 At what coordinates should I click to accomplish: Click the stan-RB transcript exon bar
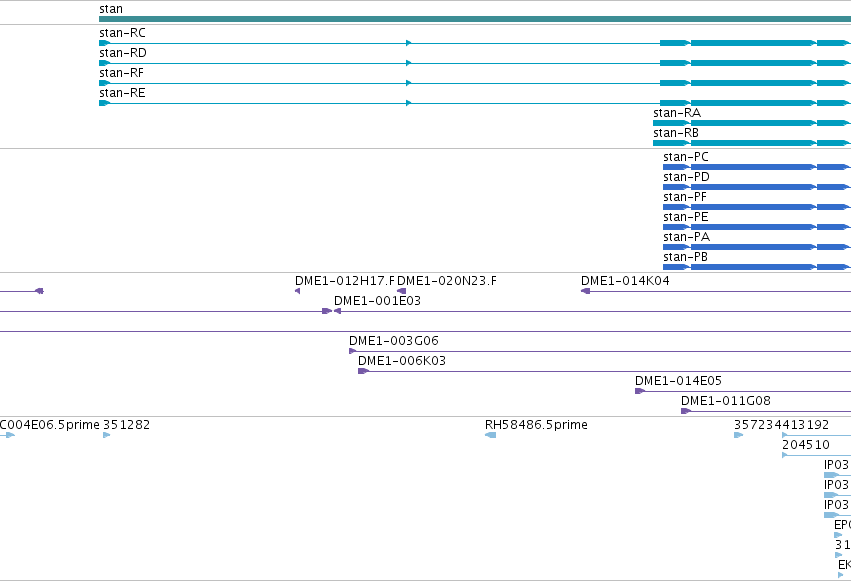[752, 143]
